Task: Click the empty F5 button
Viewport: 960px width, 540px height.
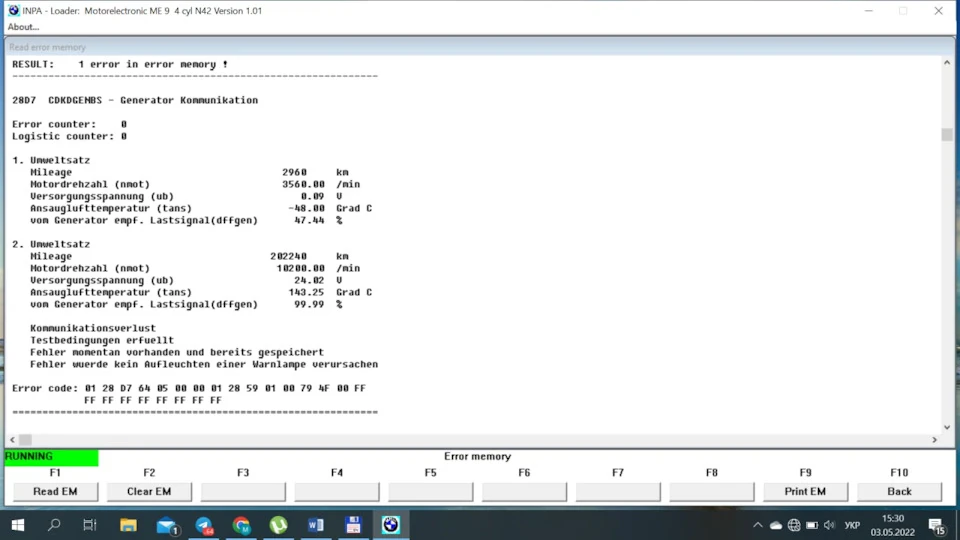Action: click(x=430, y=491)
